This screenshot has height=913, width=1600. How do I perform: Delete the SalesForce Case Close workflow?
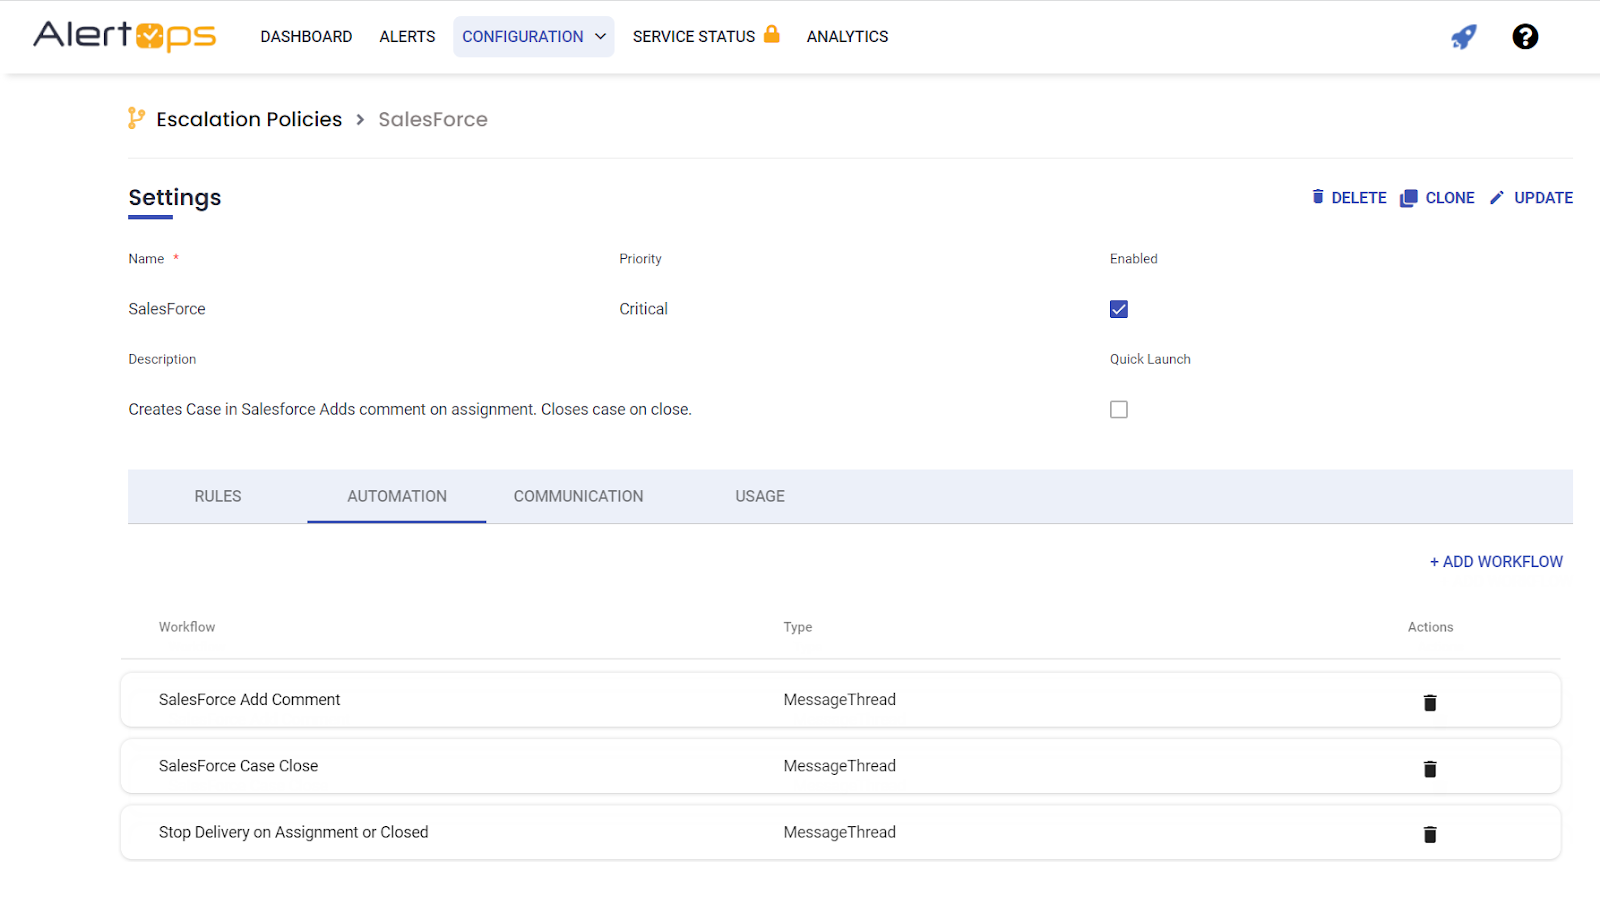point(1429,768)
